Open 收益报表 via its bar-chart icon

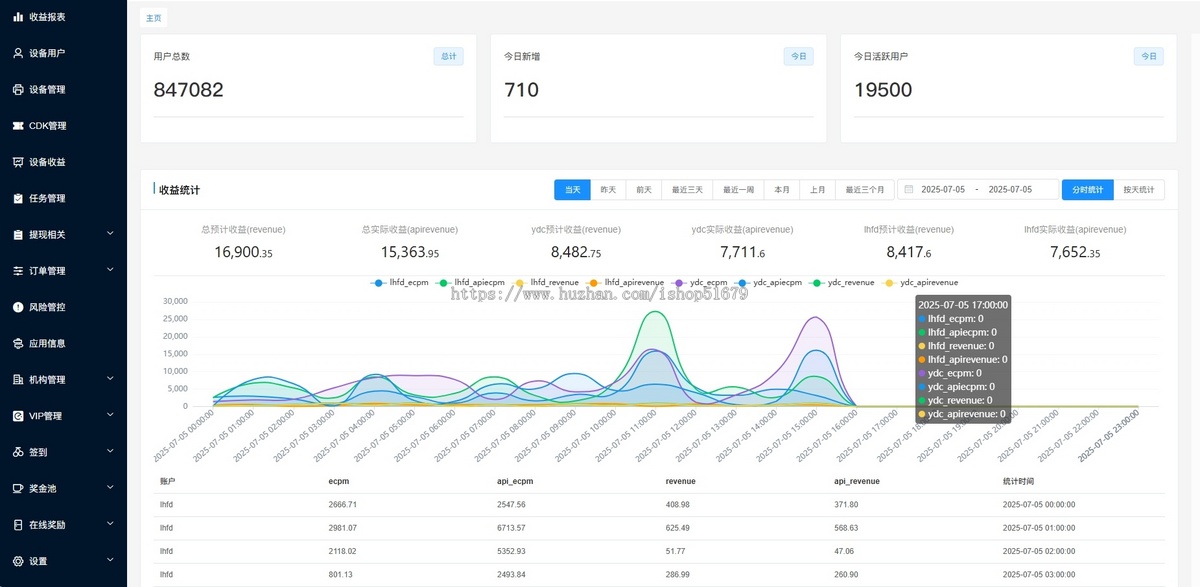(18, 17)
